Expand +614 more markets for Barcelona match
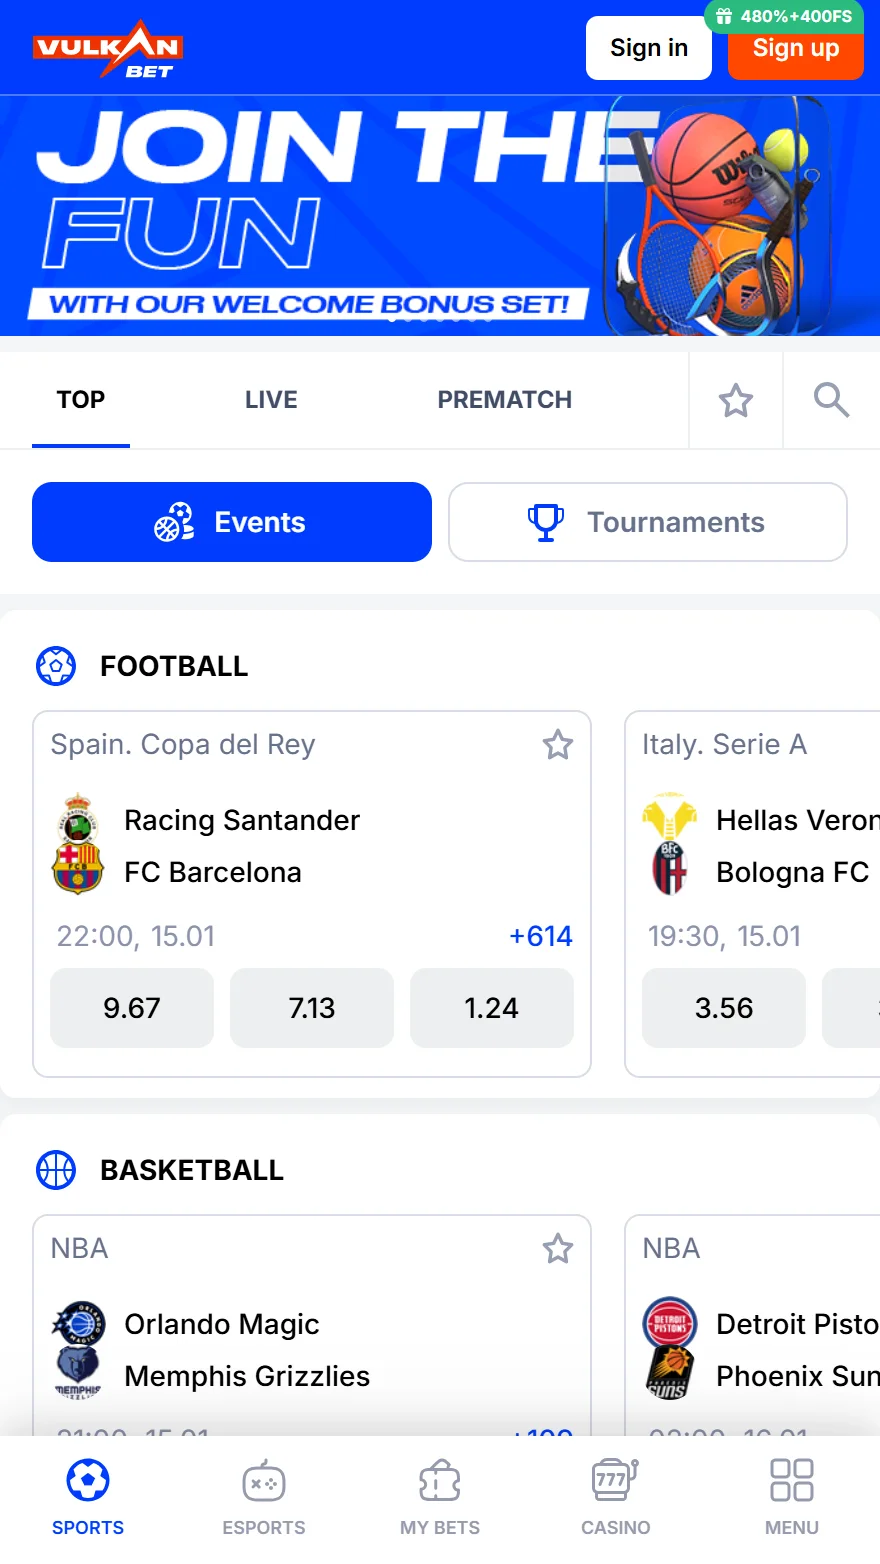Screen dimensions: 880x1564 pos(541,936)
